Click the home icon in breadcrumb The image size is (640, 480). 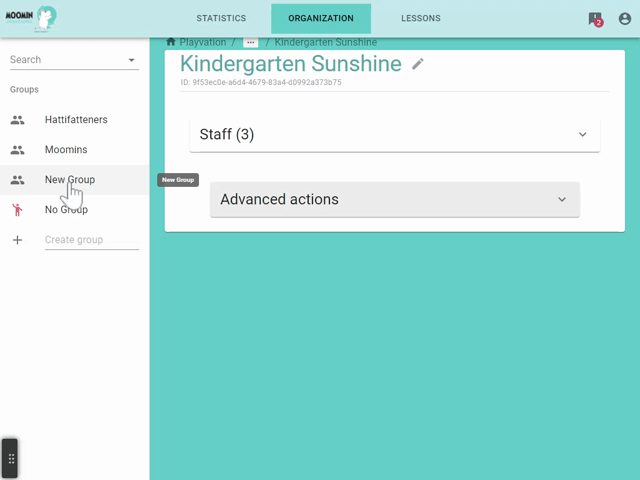click(x=171, y=42)
